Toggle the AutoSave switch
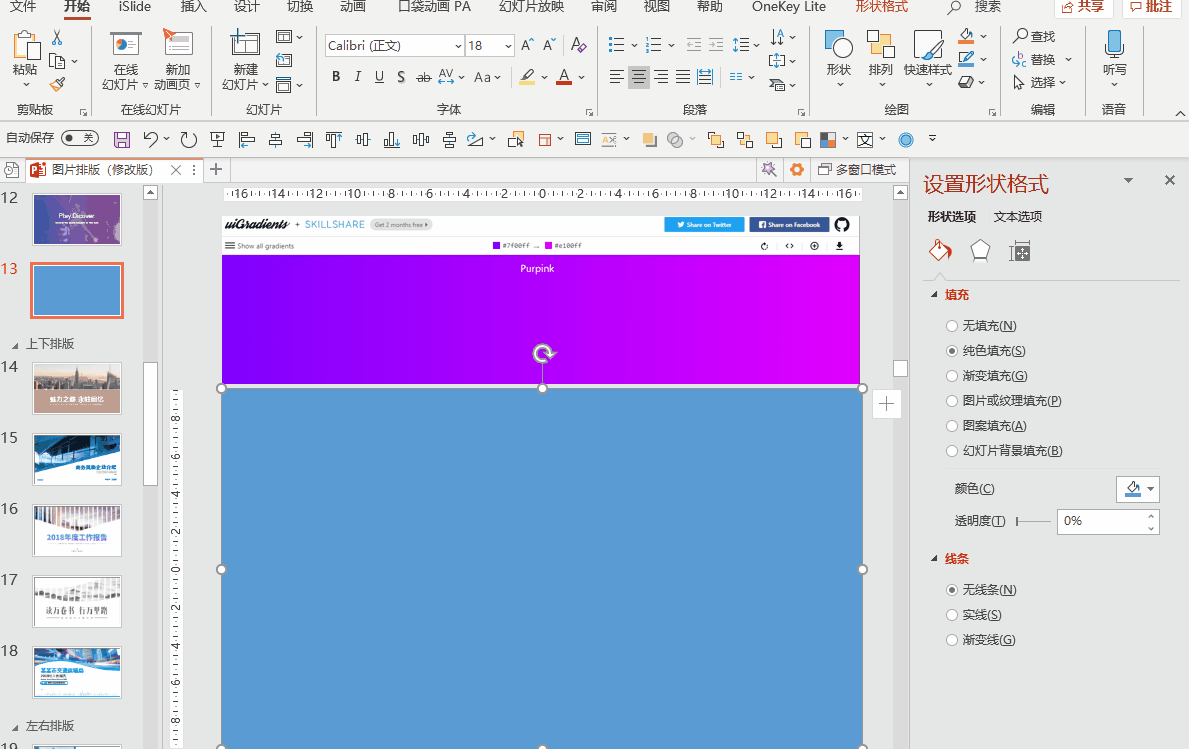This screenshot has height=749, width=1189. [80, 137]
